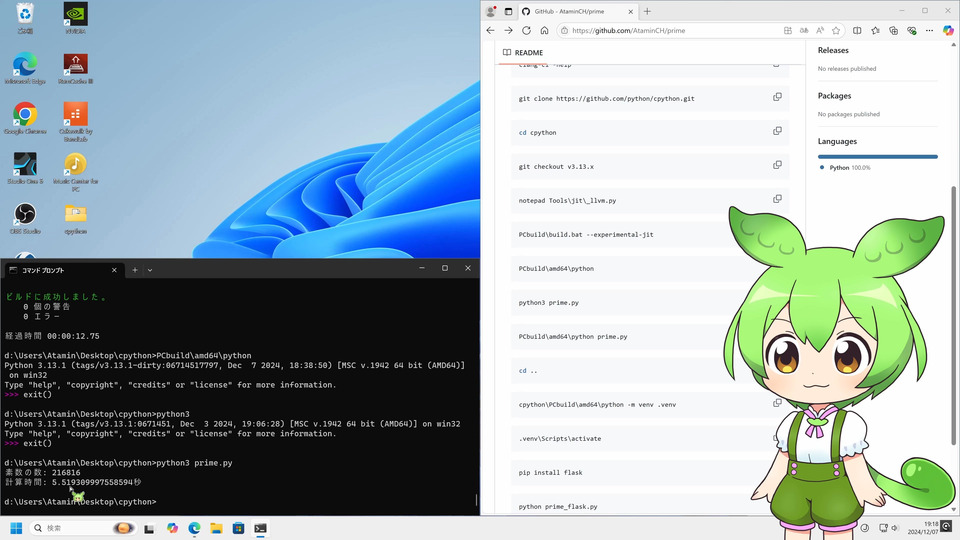Click 'No releases published' text
Screen dimensions: 960x540
[847, 69]
